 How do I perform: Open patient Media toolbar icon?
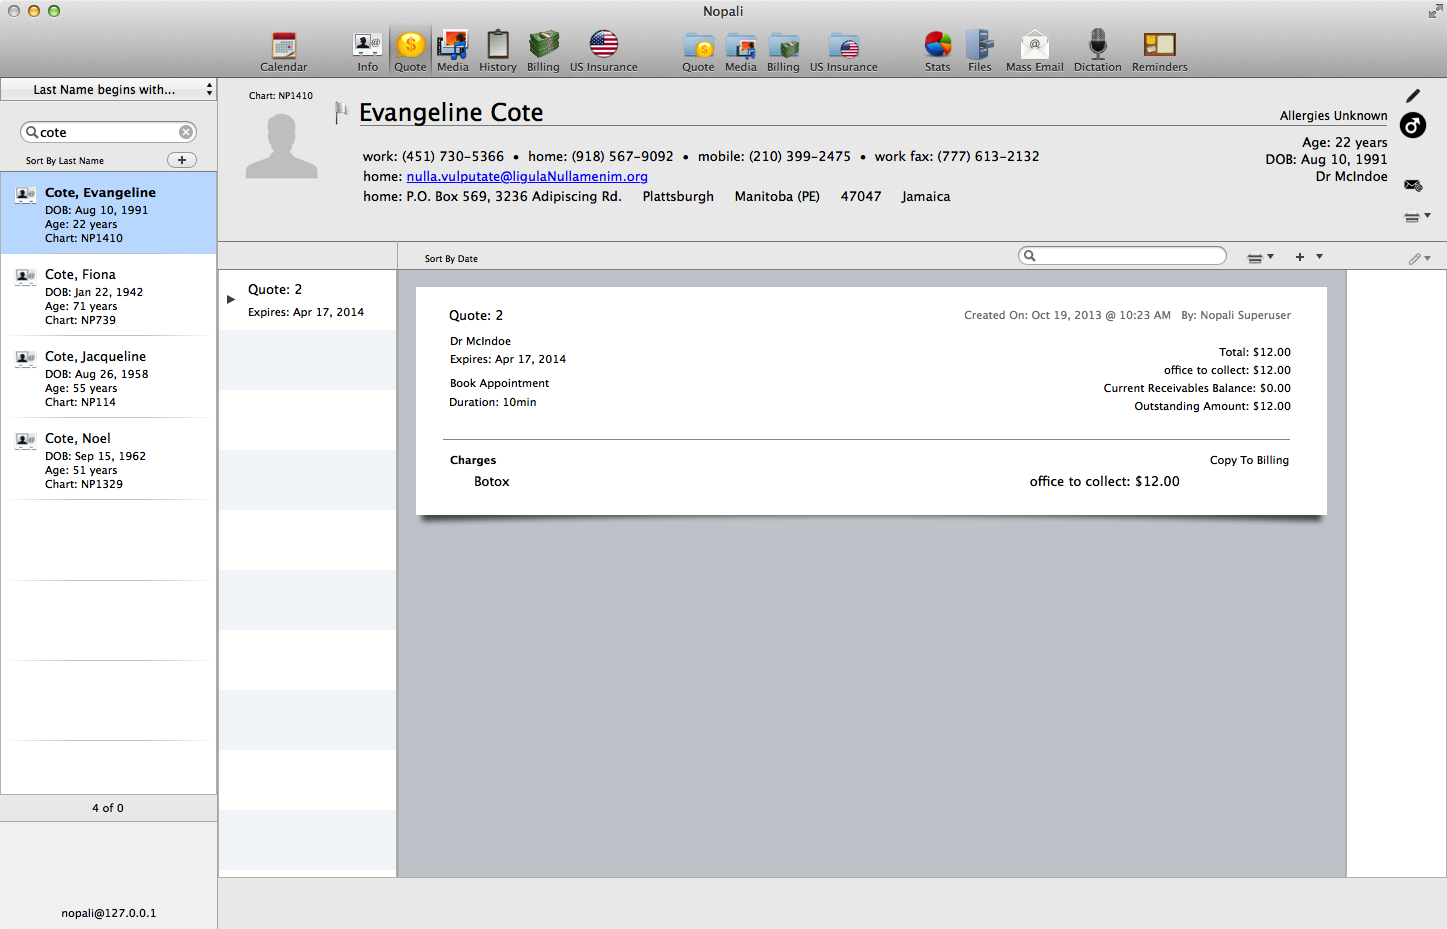452,51
